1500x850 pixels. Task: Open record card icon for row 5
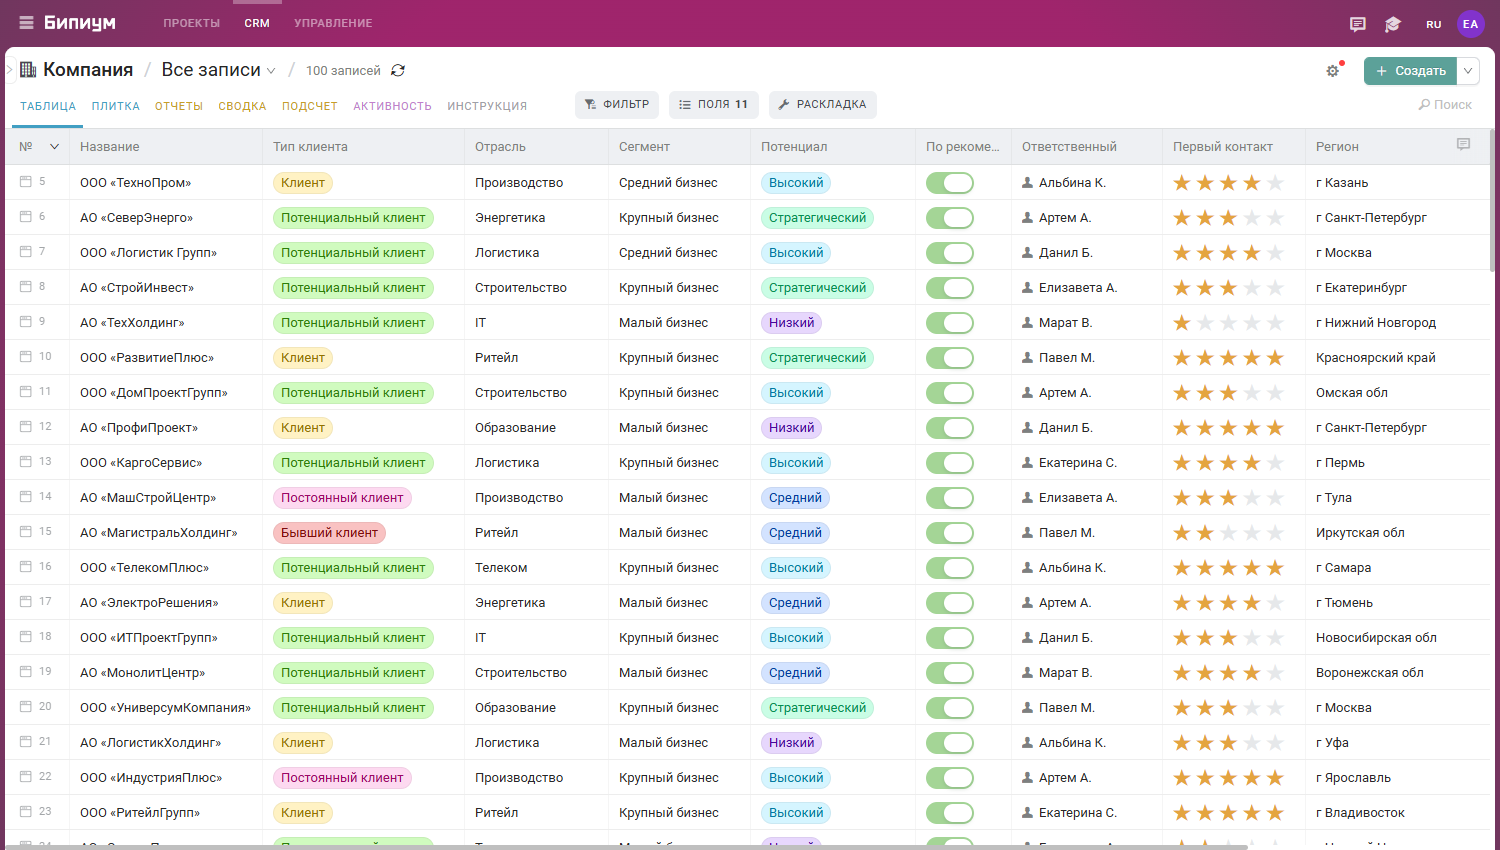click(x=26, y=182)
